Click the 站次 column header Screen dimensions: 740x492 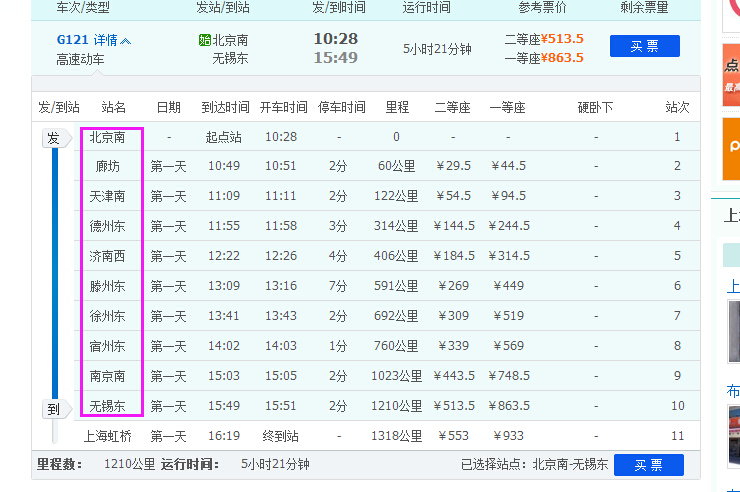[x=677, y=108]
